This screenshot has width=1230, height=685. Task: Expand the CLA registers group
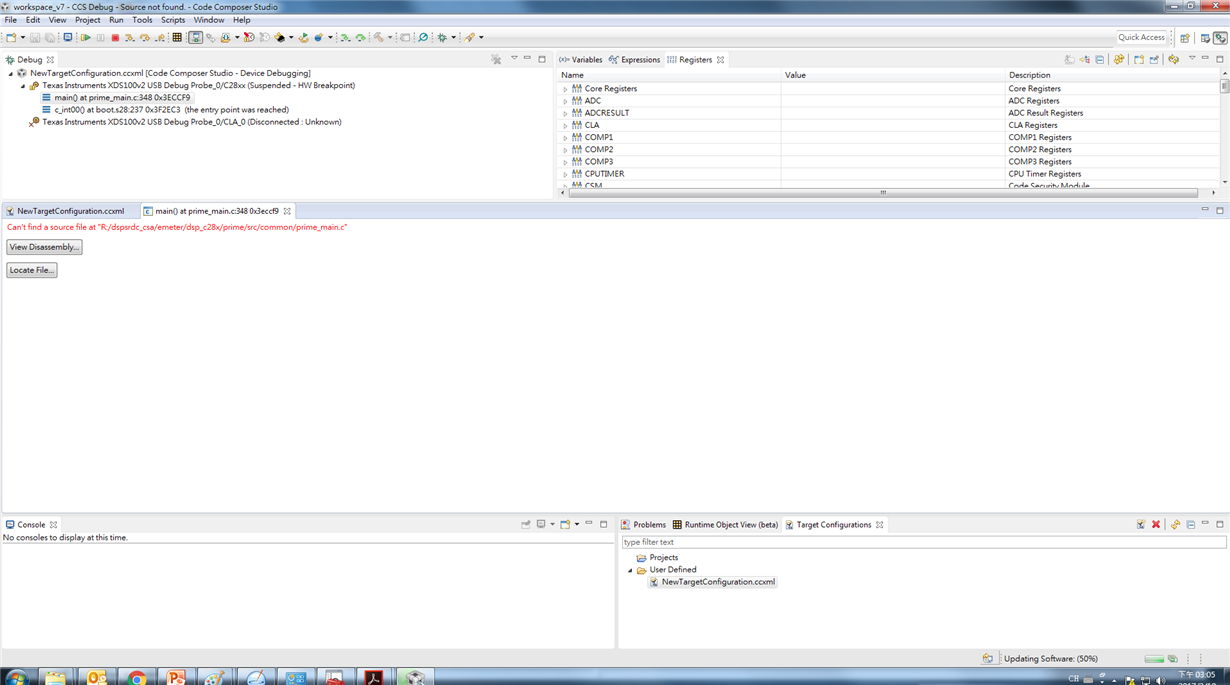[x=565, y=126]
